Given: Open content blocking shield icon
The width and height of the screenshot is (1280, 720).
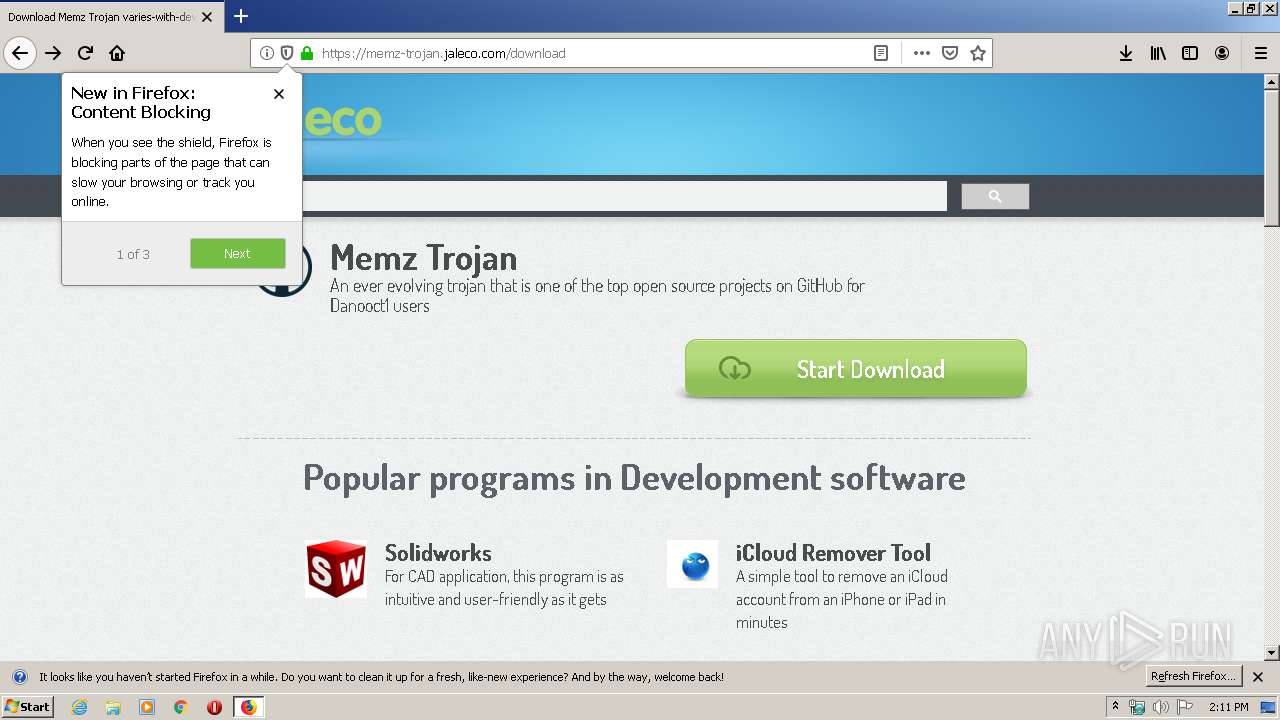Looking at the screenshot, I should tap(287, 53).
